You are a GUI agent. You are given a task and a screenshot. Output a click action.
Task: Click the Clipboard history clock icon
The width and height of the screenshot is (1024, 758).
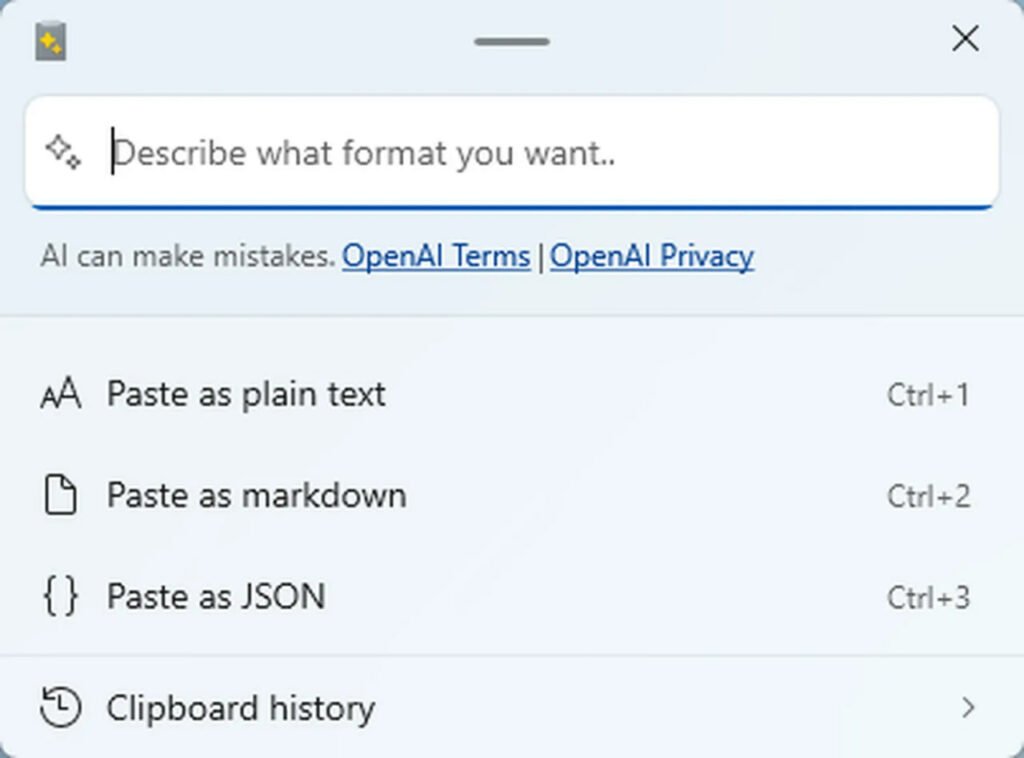coord(60,708)
